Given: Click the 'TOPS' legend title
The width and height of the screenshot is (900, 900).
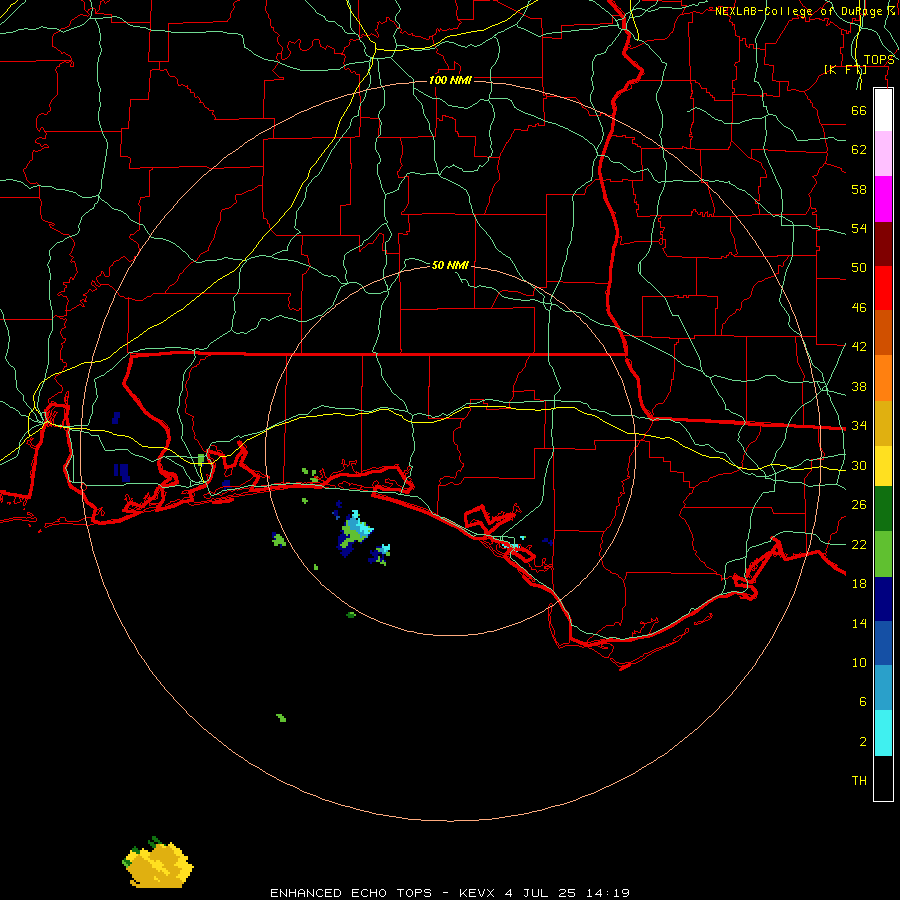Looking at the screenshot, I should click(x=879, y=60).
